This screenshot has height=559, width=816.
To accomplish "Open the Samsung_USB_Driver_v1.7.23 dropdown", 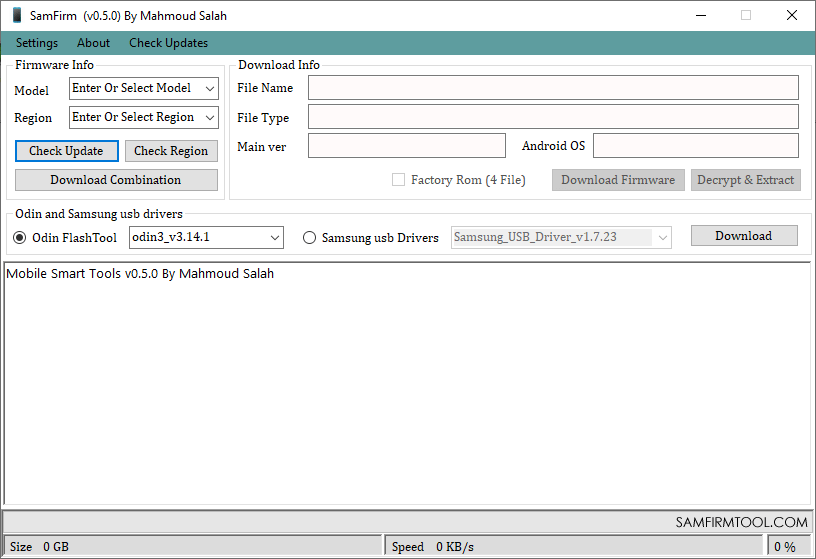I will pyautogui.click(x=561, y=237).
